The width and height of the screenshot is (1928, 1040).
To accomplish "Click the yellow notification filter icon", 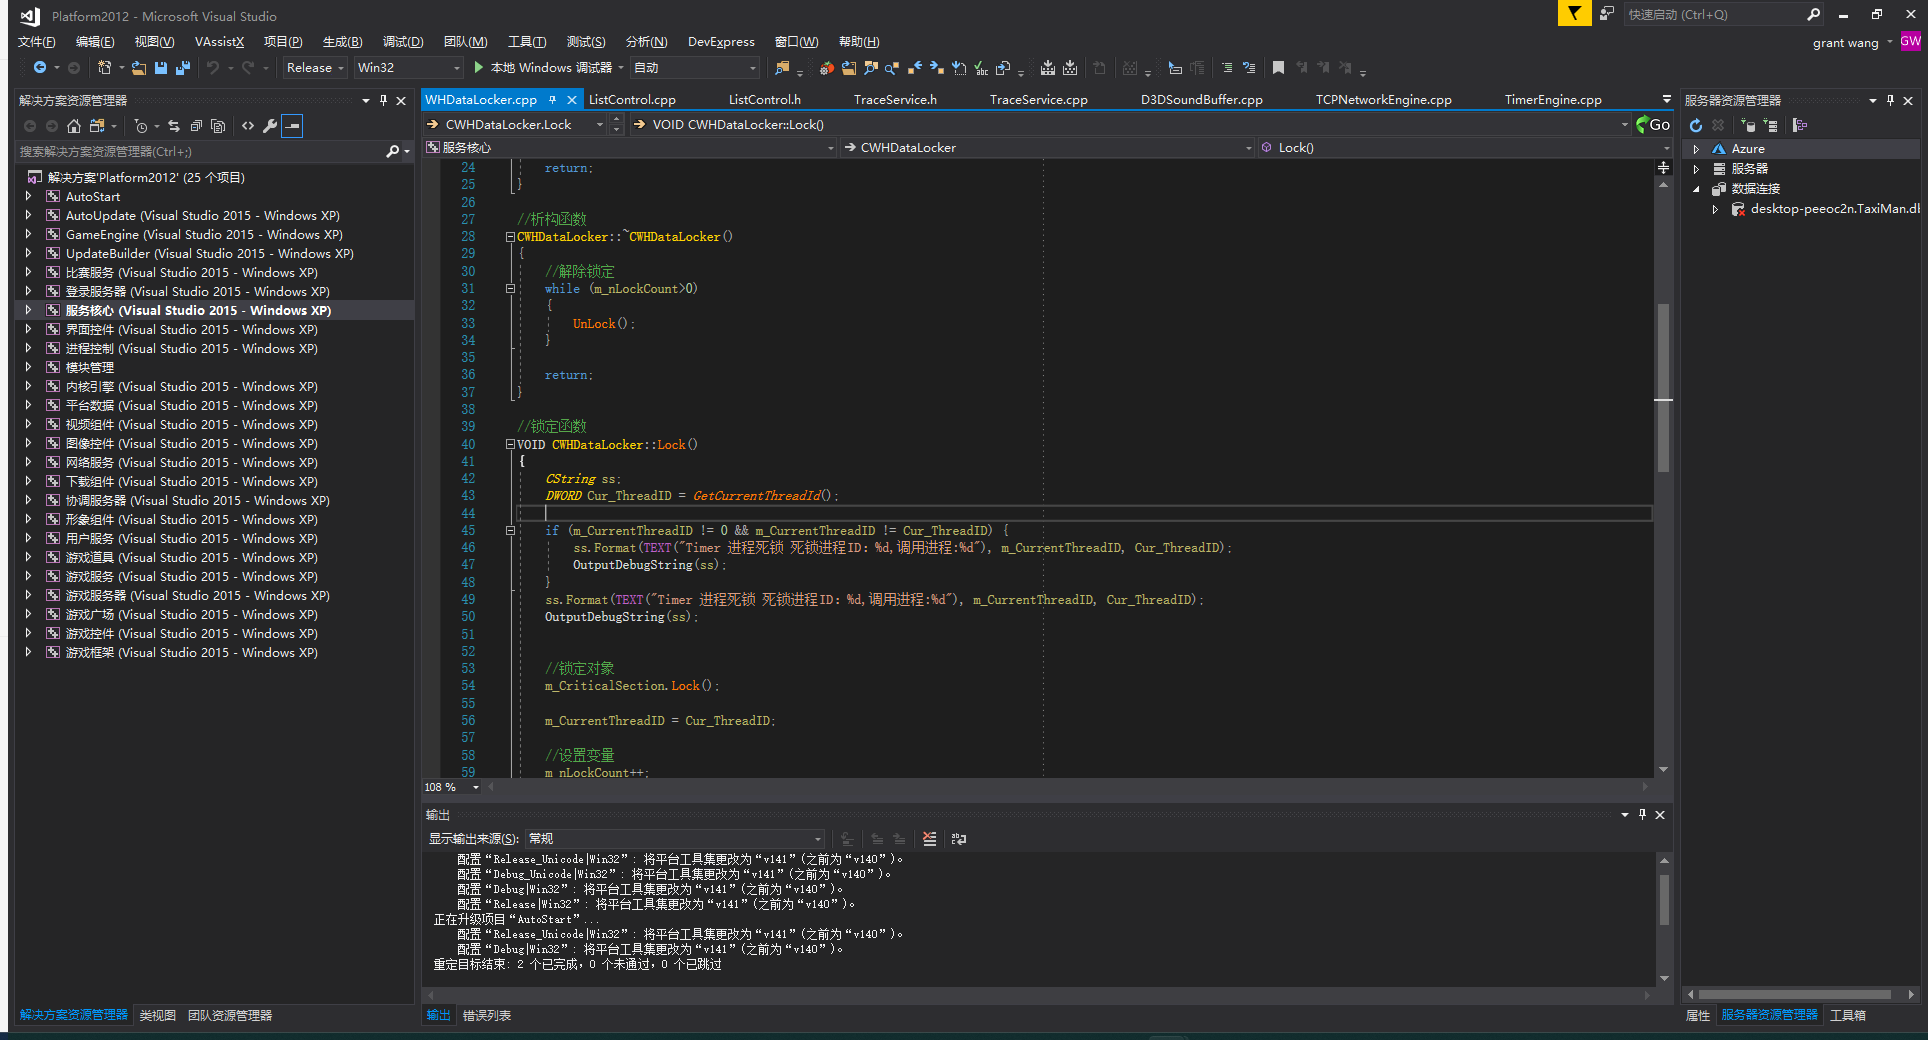I will point(1574,14).
